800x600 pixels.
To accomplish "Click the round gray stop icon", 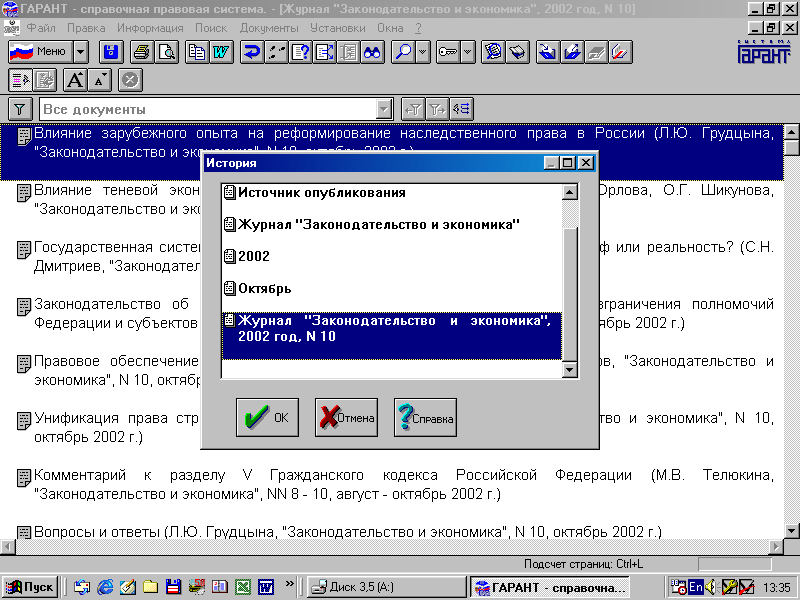I will (130, 80).
